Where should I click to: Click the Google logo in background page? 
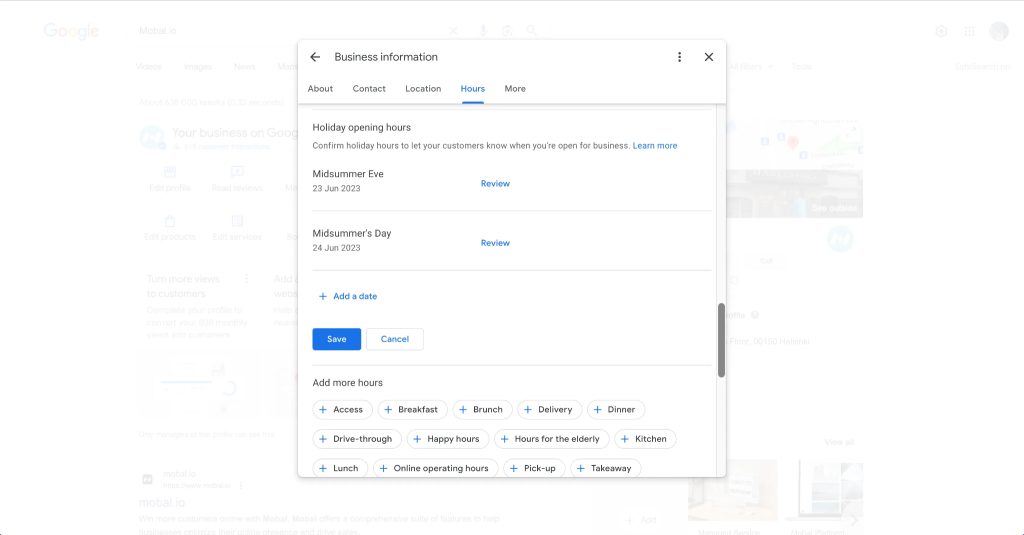coord(71,31)
